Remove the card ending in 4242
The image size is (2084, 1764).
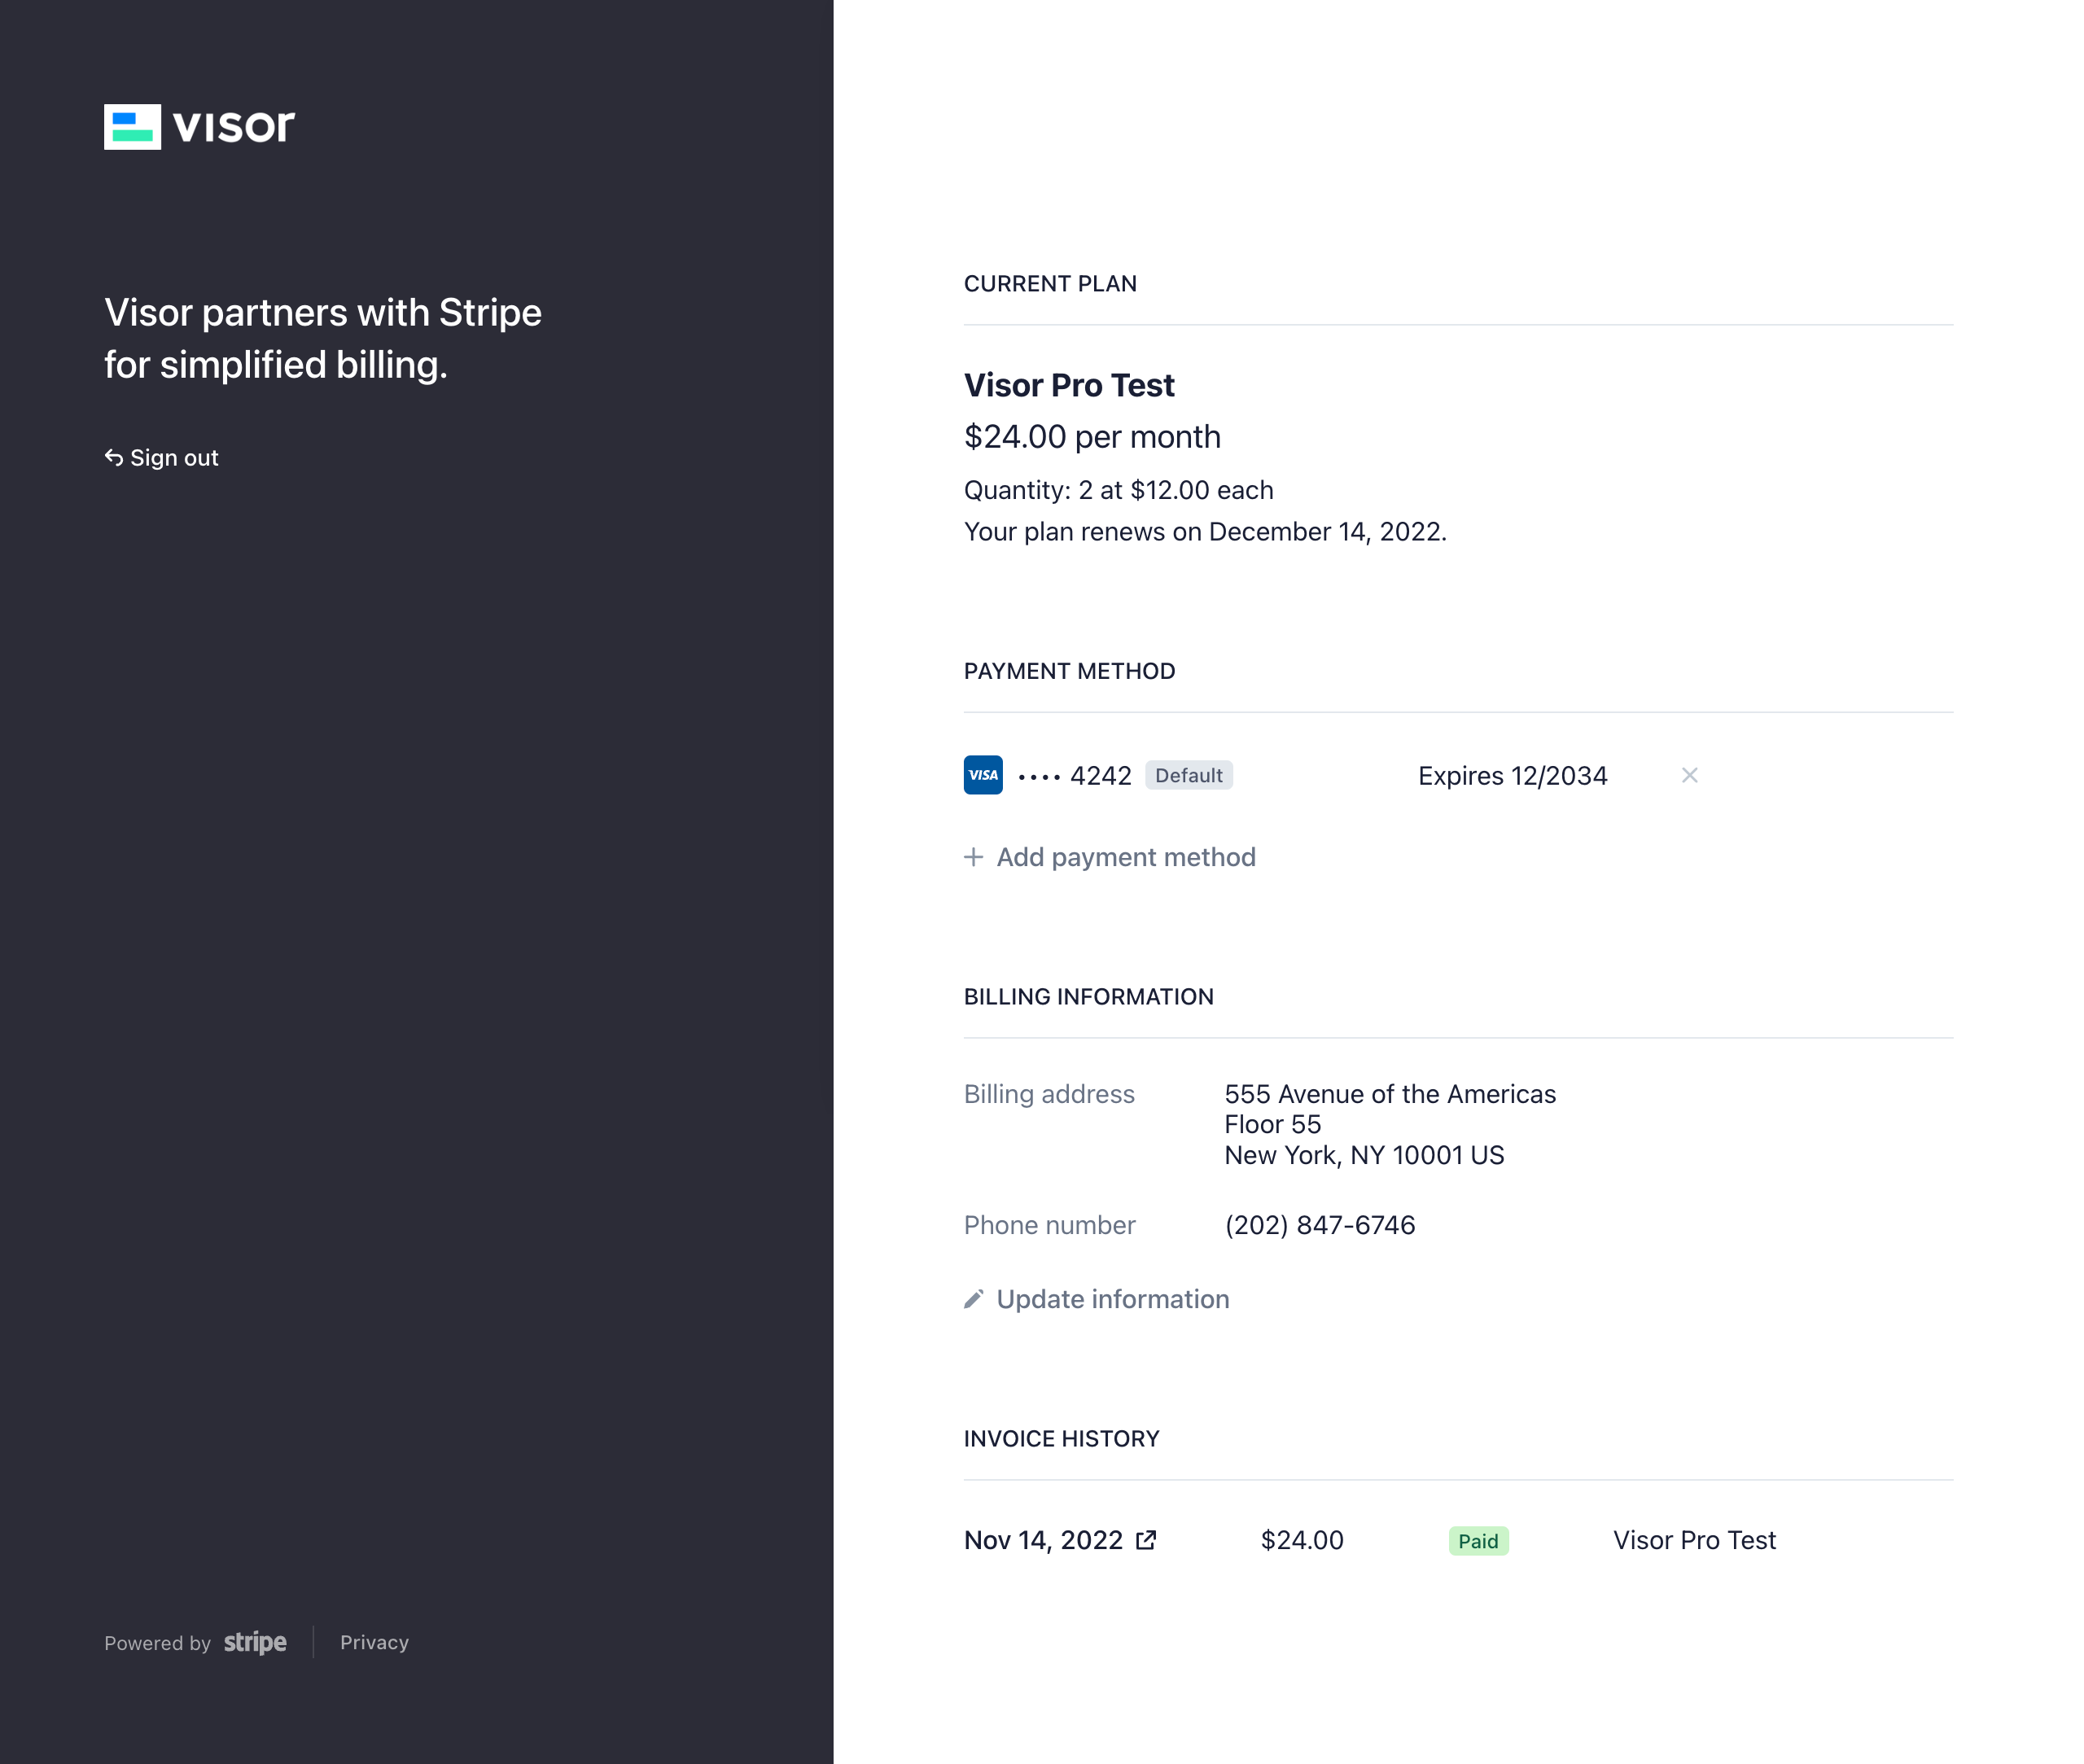point(1689,775)
